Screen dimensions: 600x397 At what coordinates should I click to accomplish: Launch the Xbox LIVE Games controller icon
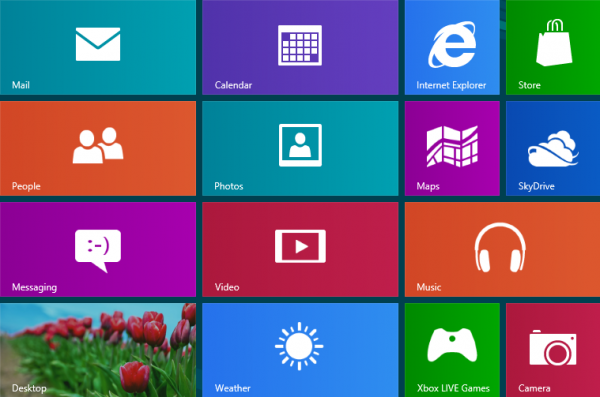click(x=452, y=345)
